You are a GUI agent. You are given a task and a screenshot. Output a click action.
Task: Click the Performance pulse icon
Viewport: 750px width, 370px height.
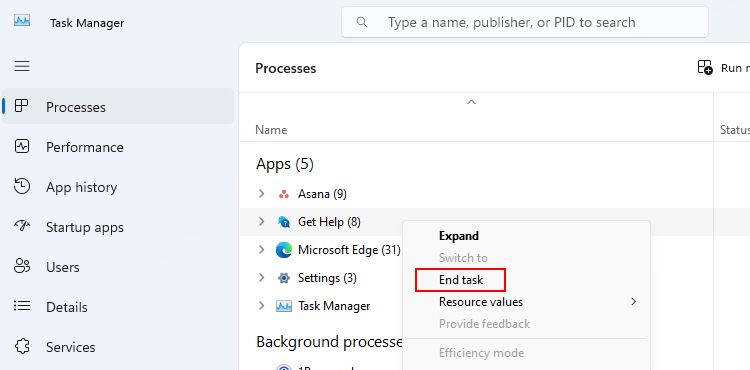[x=22, y=146]
